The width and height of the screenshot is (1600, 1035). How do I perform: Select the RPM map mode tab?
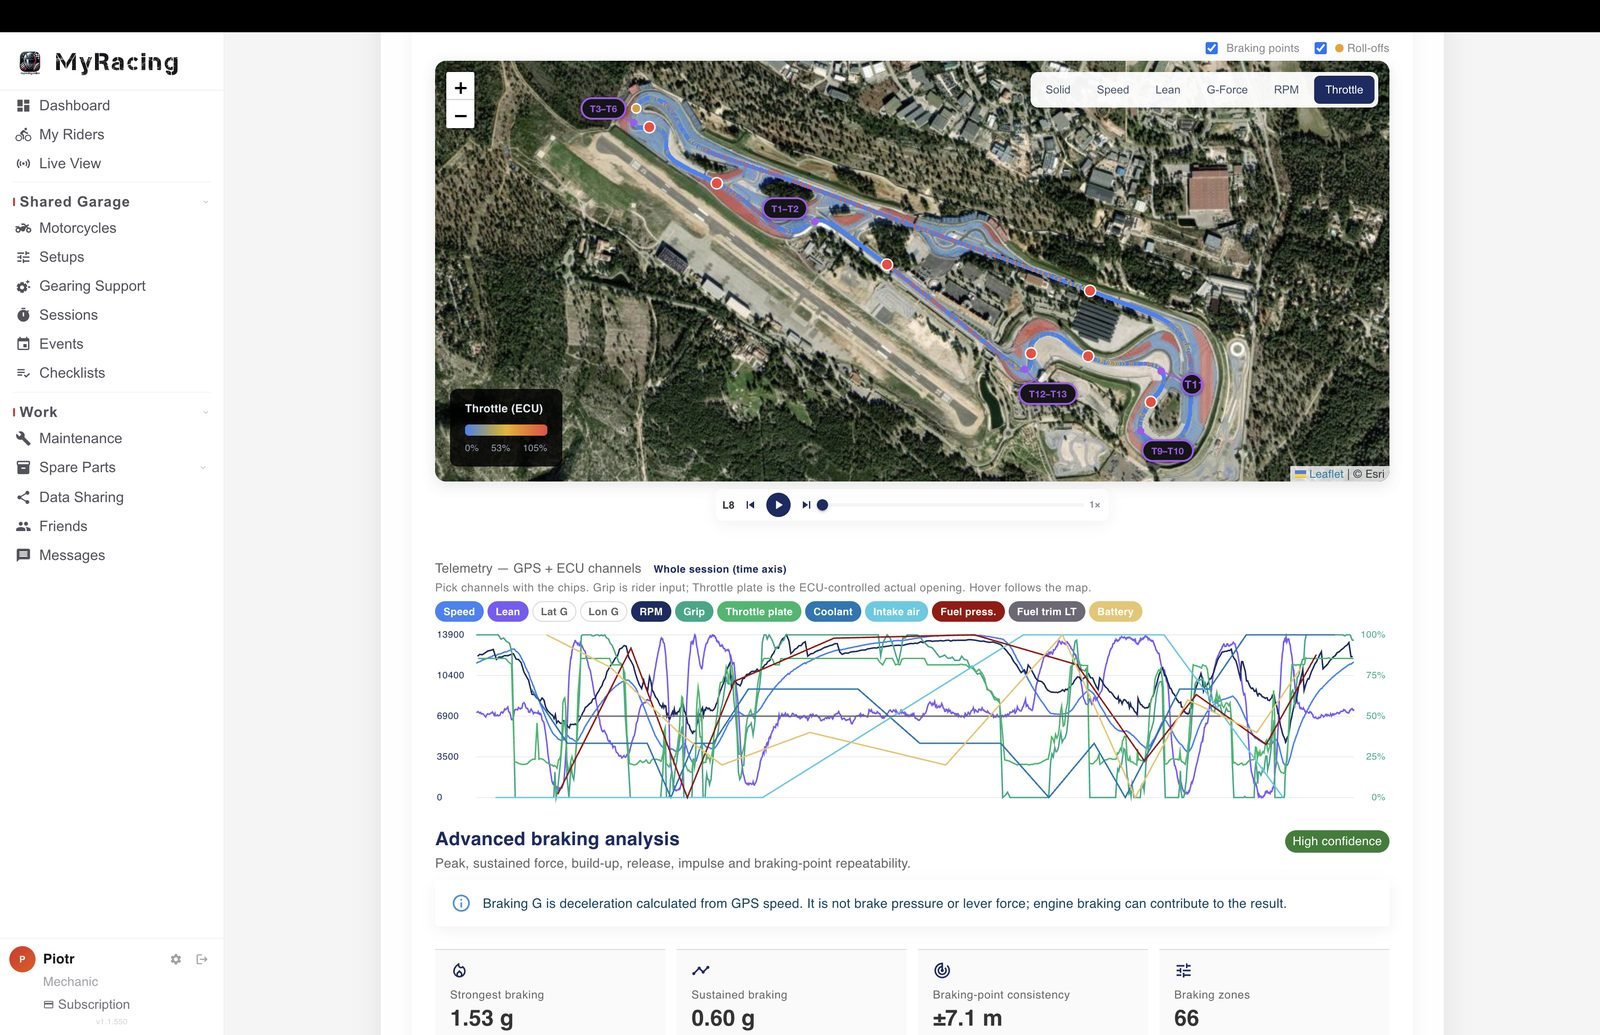coord(1286,90)
